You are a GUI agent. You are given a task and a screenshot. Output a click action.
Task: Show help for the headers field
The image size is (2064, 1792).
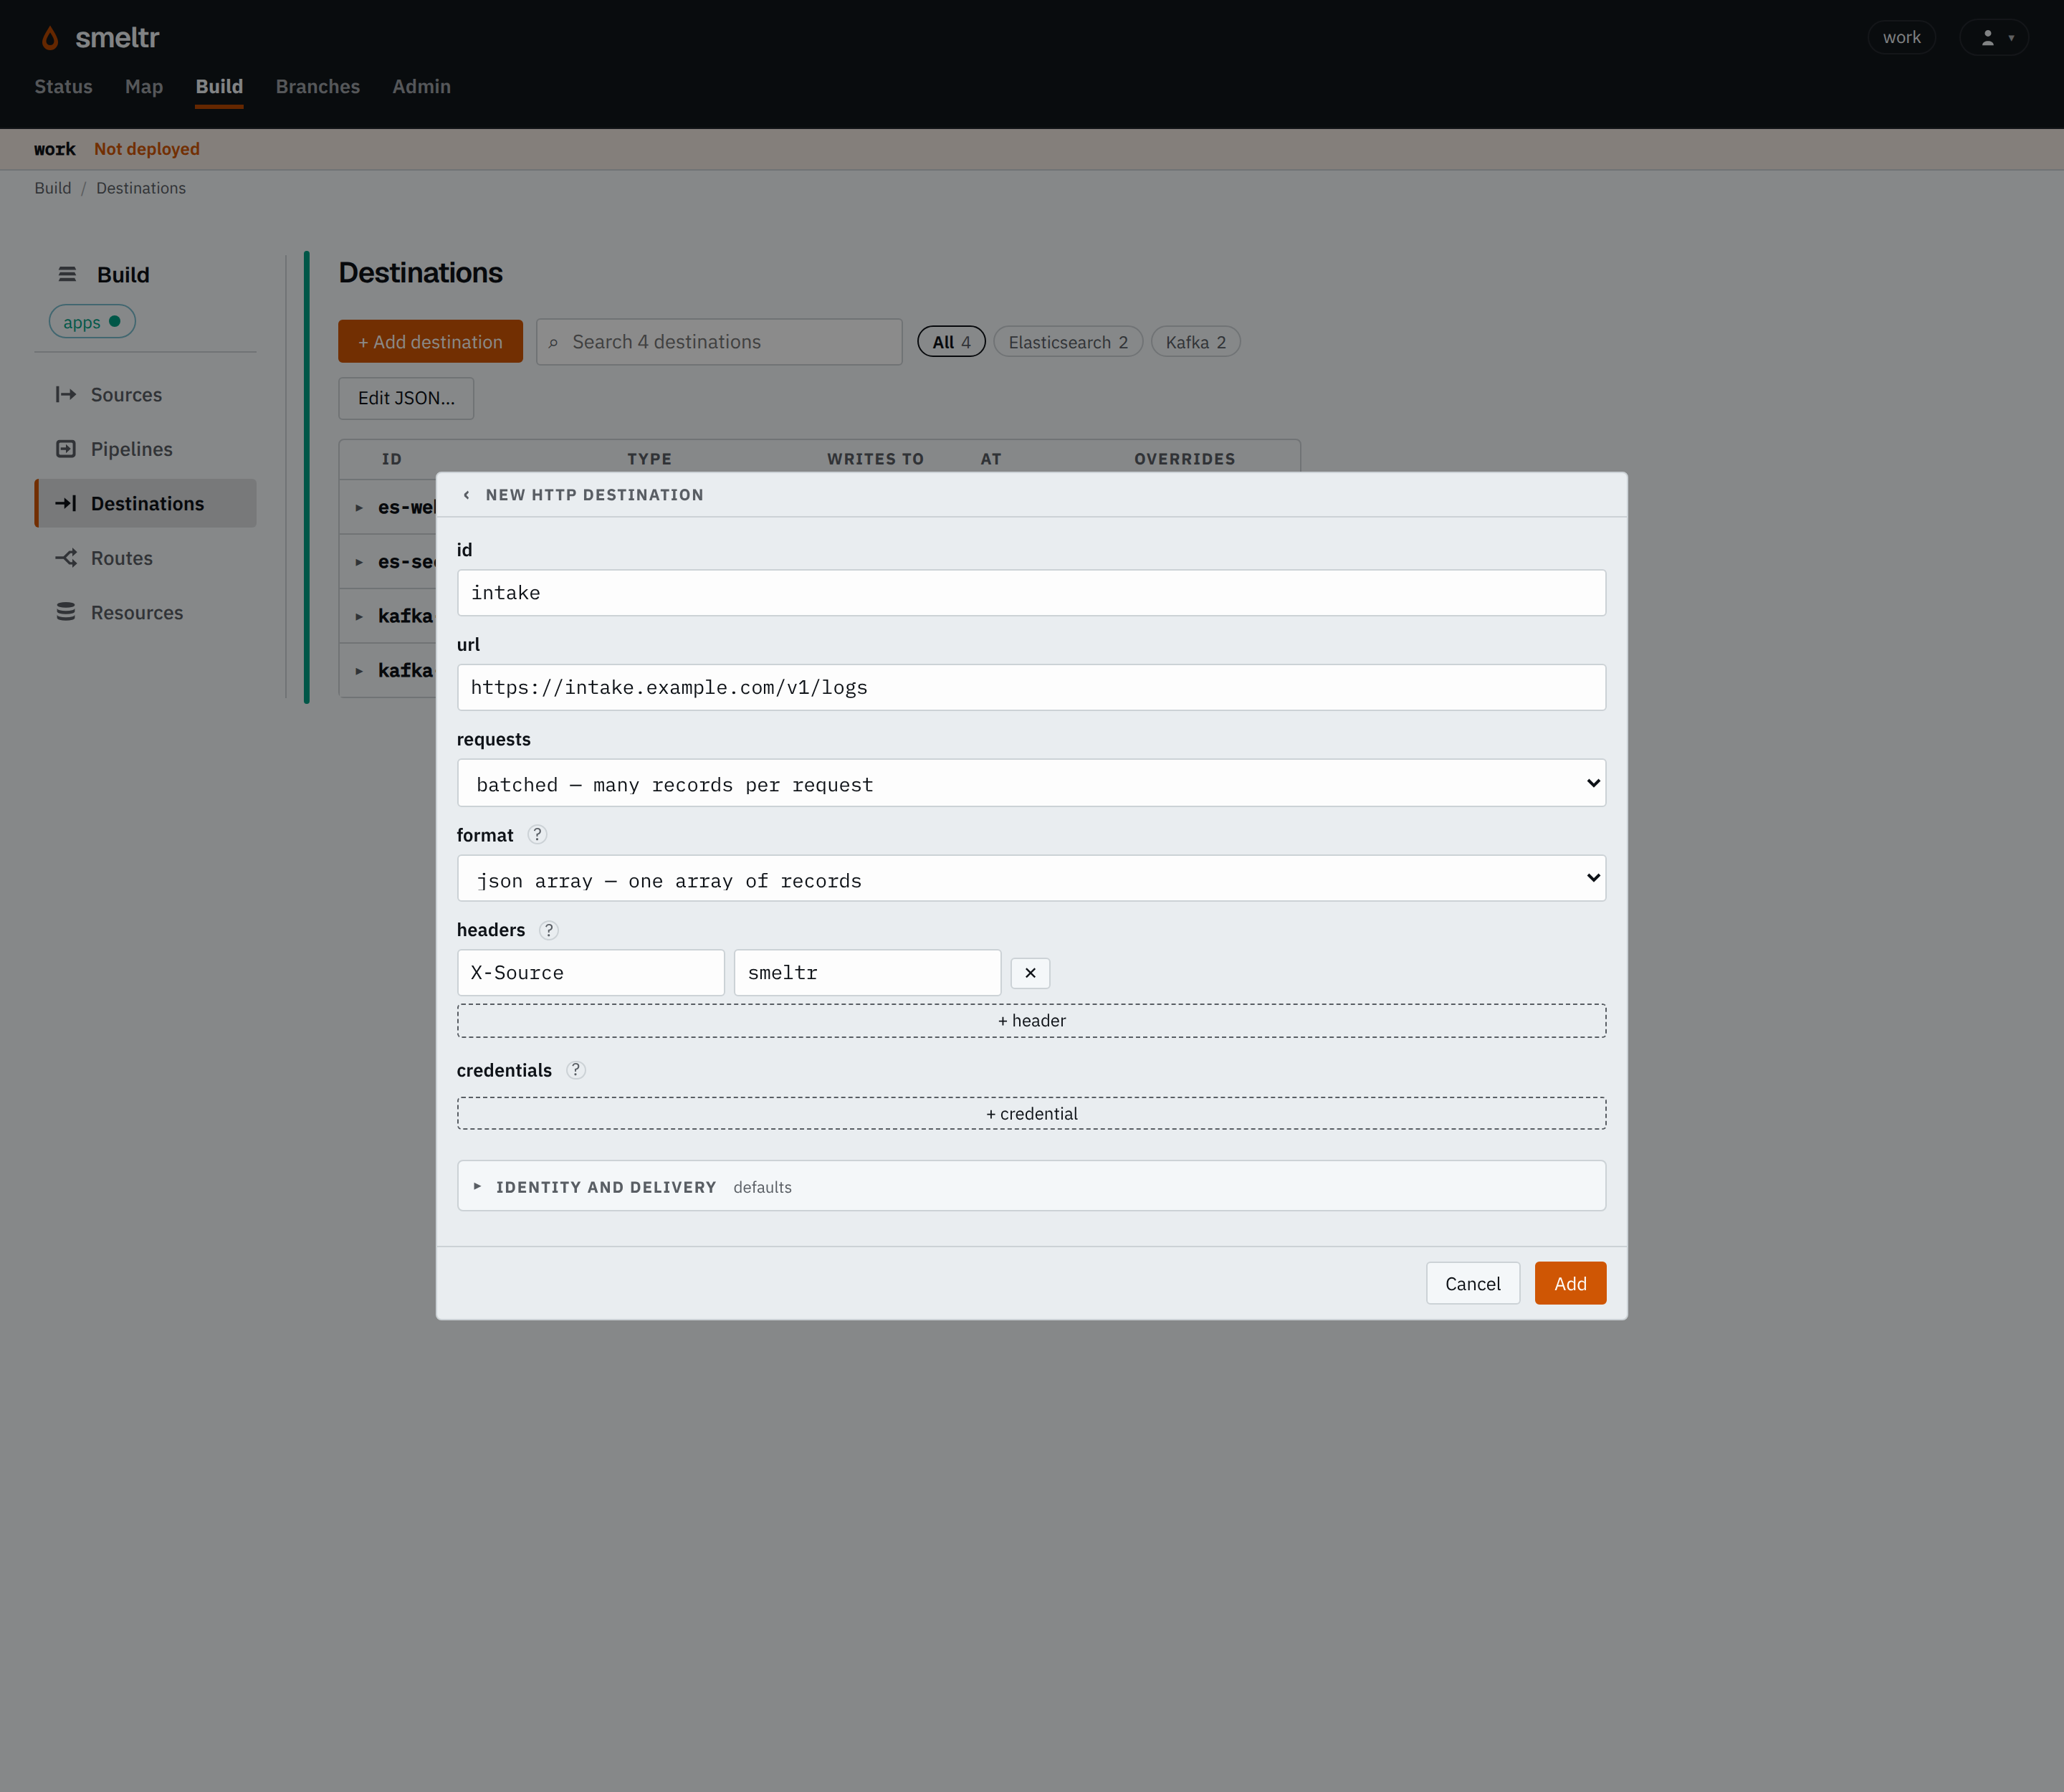click(548, 930)
